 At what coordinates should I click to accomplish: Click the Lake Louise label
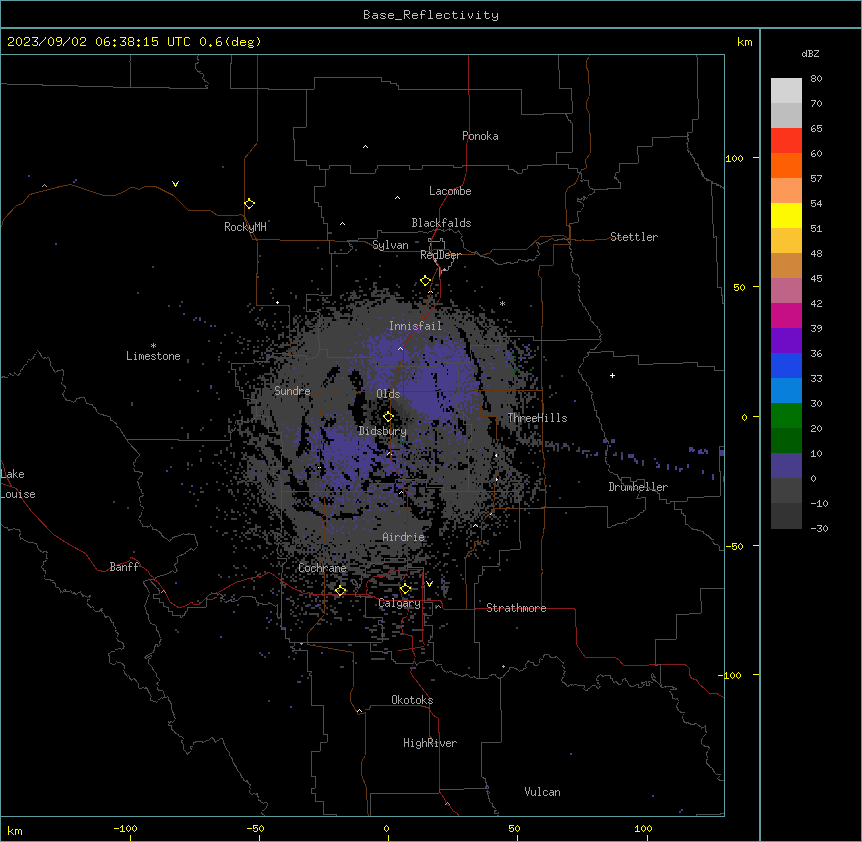[x=18, y=484]
